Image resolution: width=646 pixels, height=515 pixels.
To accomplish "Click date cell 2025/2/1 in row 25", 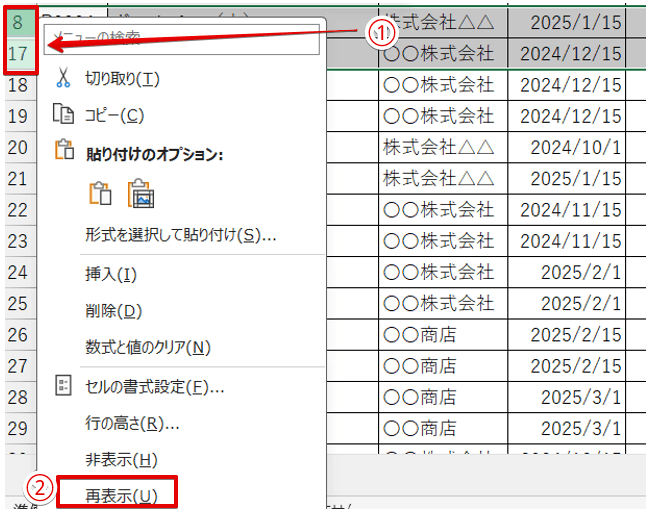I will [566, 304].
